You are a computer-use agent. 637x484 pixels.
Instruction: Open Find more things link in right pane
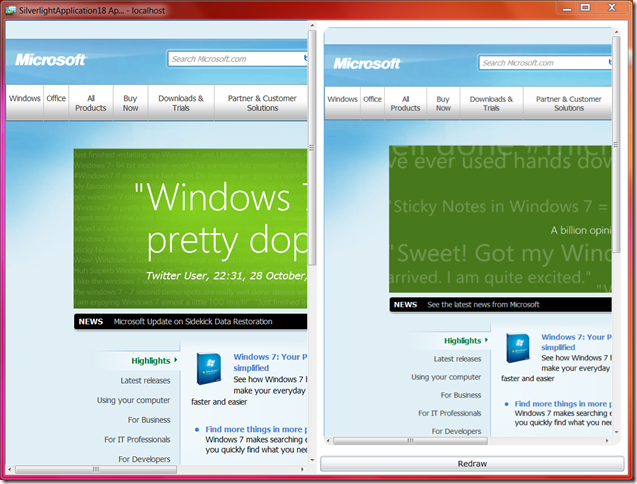[563, 404]
